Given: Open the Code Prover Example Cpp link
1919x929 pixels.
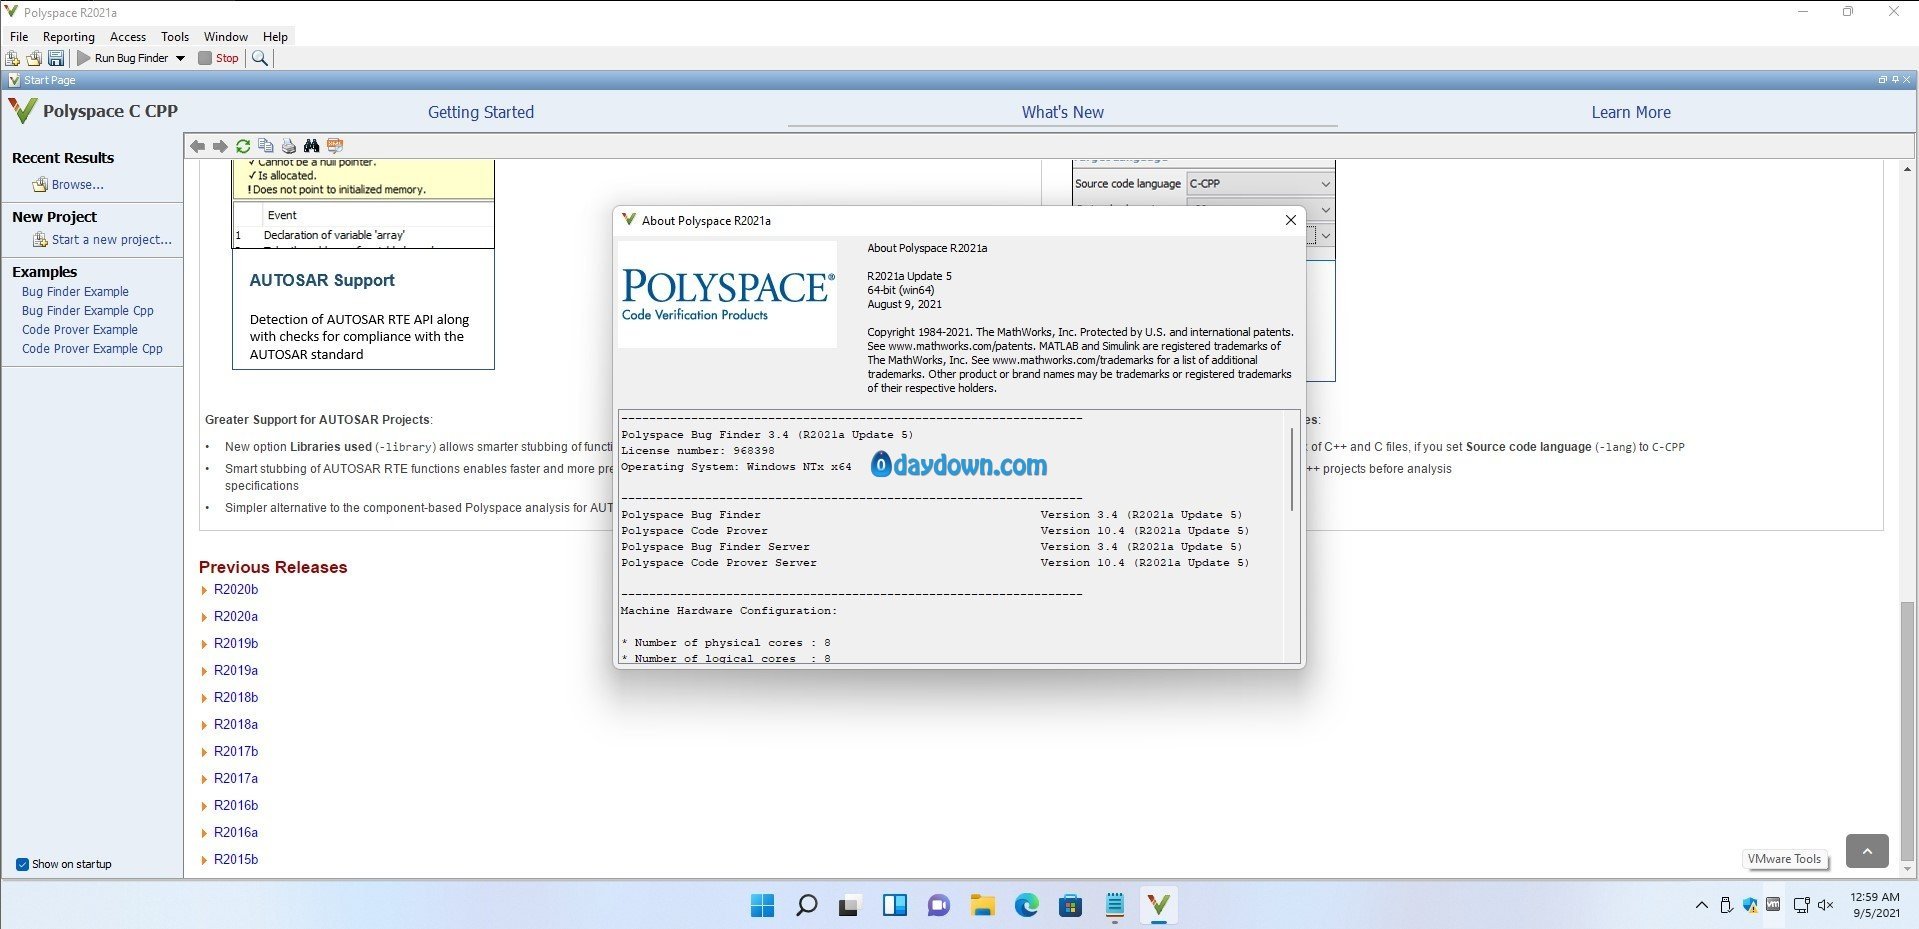Looking at the screenshot, I should click(x=92, y=349).
